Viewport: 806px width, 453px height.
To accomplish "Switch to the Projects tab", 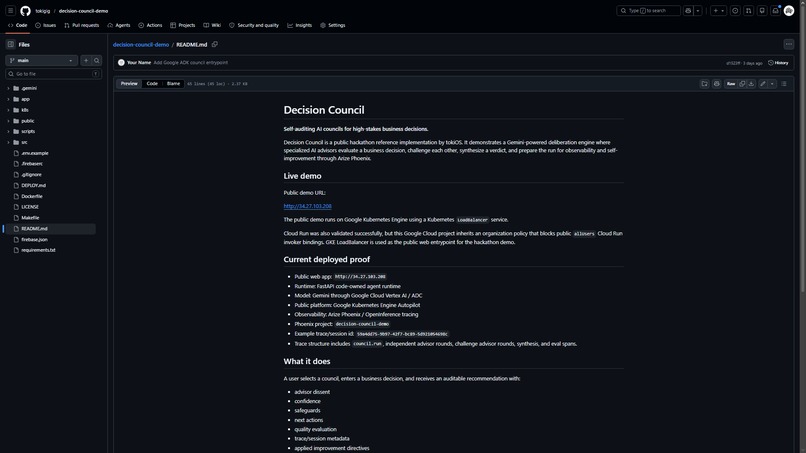I will pos(182,25).
